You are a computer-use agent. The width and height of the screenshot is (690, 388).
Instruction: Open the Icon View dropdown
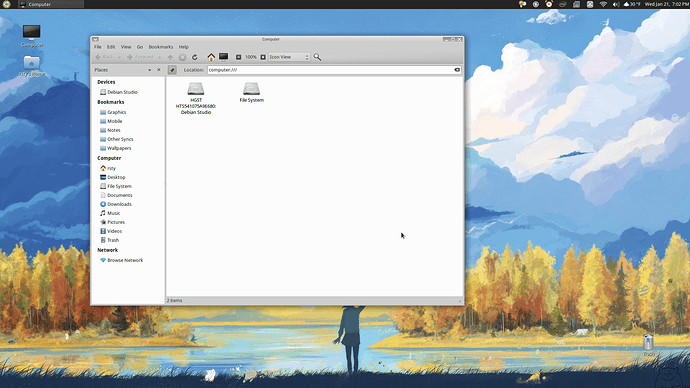click(289, 57)
